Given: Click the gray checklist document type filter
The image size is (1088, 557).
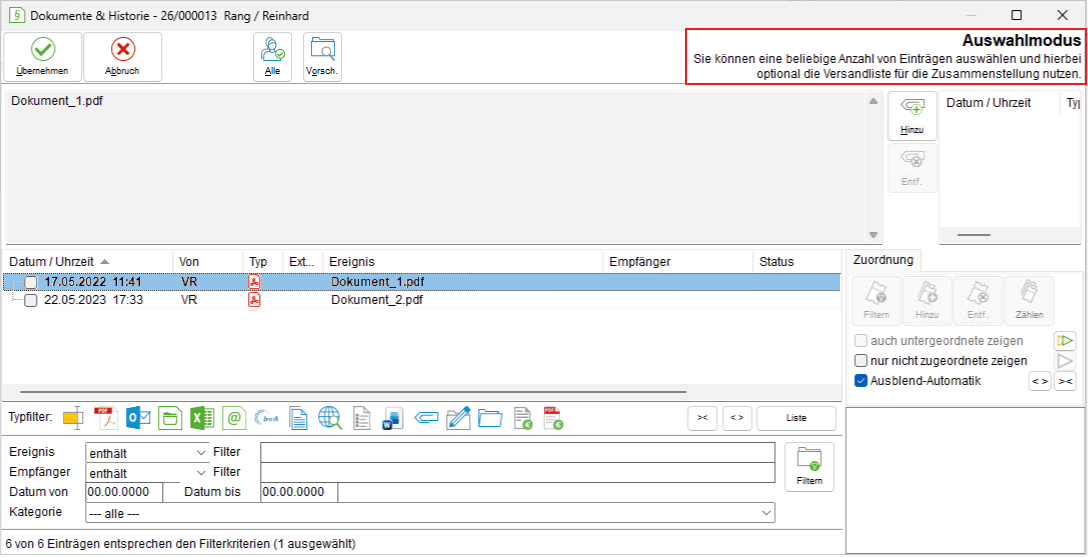Looking at the screenshot, I should 362,418.
